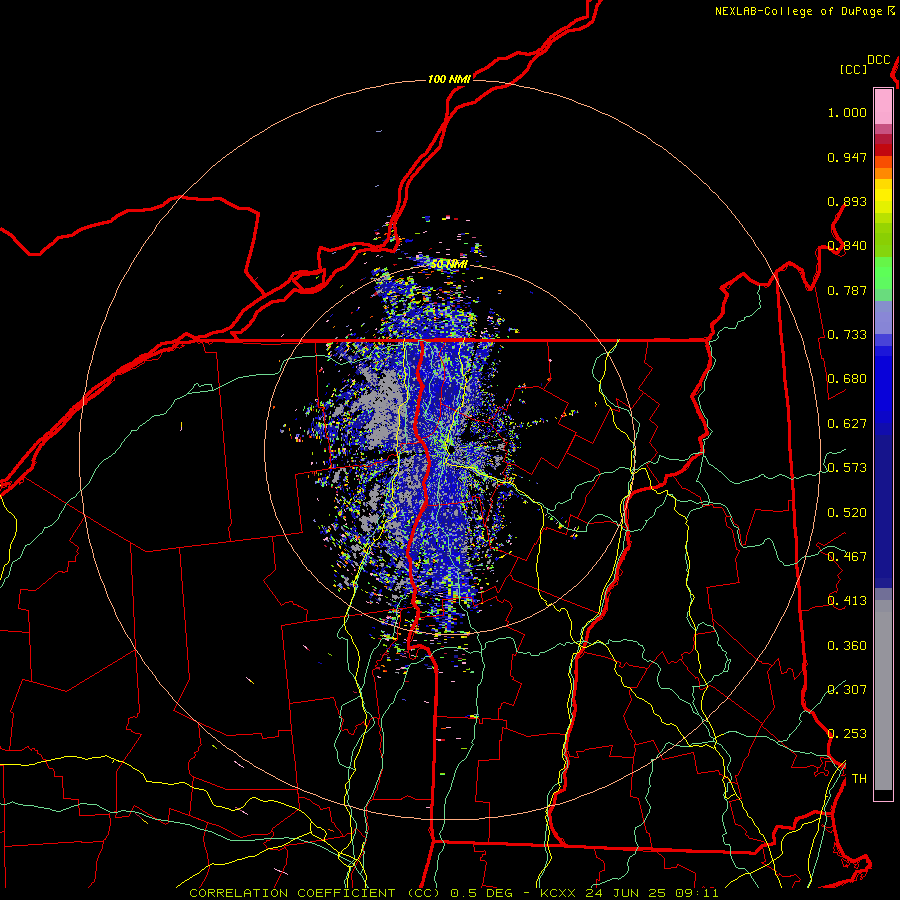Pick the lavender color bar segment near 0.733
Image resolution: width=900 pixels, height=900 pixels.
pos(883,317)
